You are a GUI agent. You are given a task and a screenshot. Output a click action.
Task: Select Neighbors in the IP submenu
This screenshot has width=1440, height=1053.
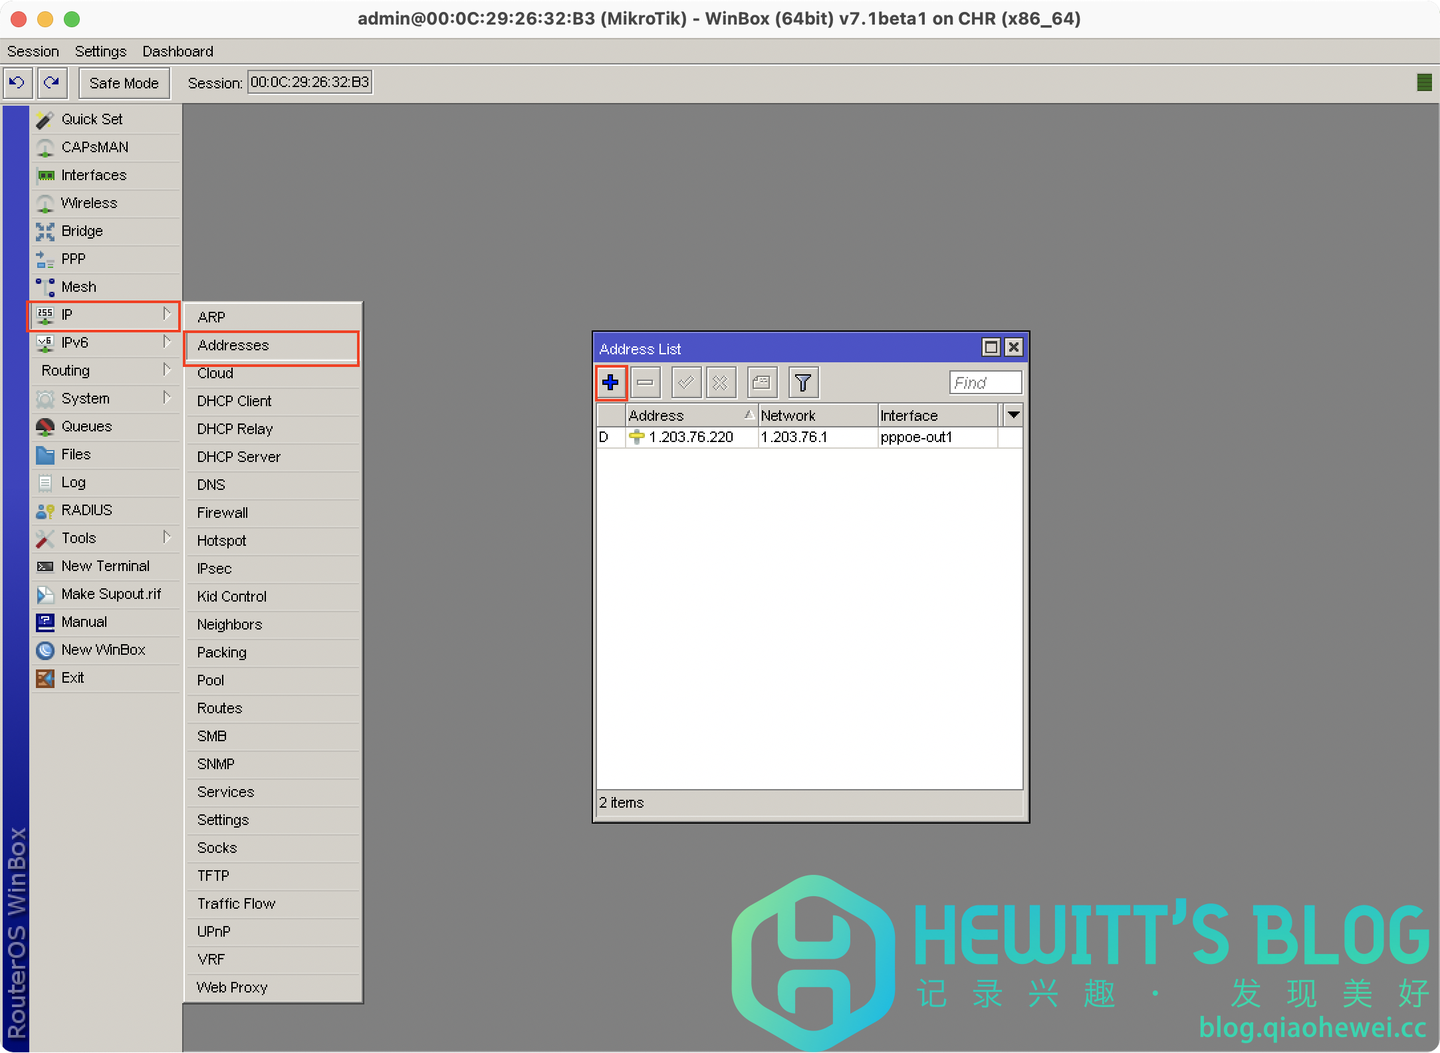pos(272,625)
